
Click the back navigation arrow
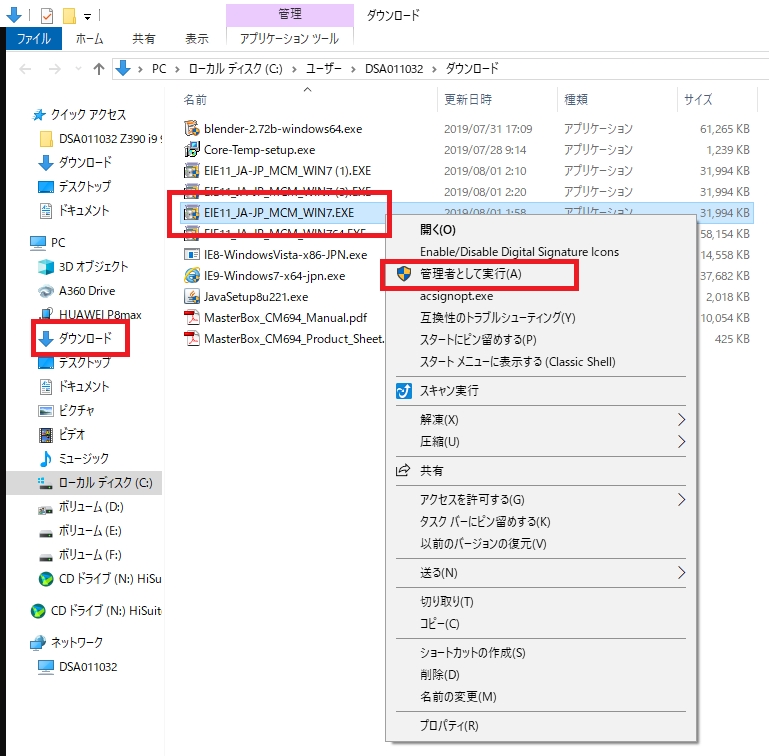[25, 69]
